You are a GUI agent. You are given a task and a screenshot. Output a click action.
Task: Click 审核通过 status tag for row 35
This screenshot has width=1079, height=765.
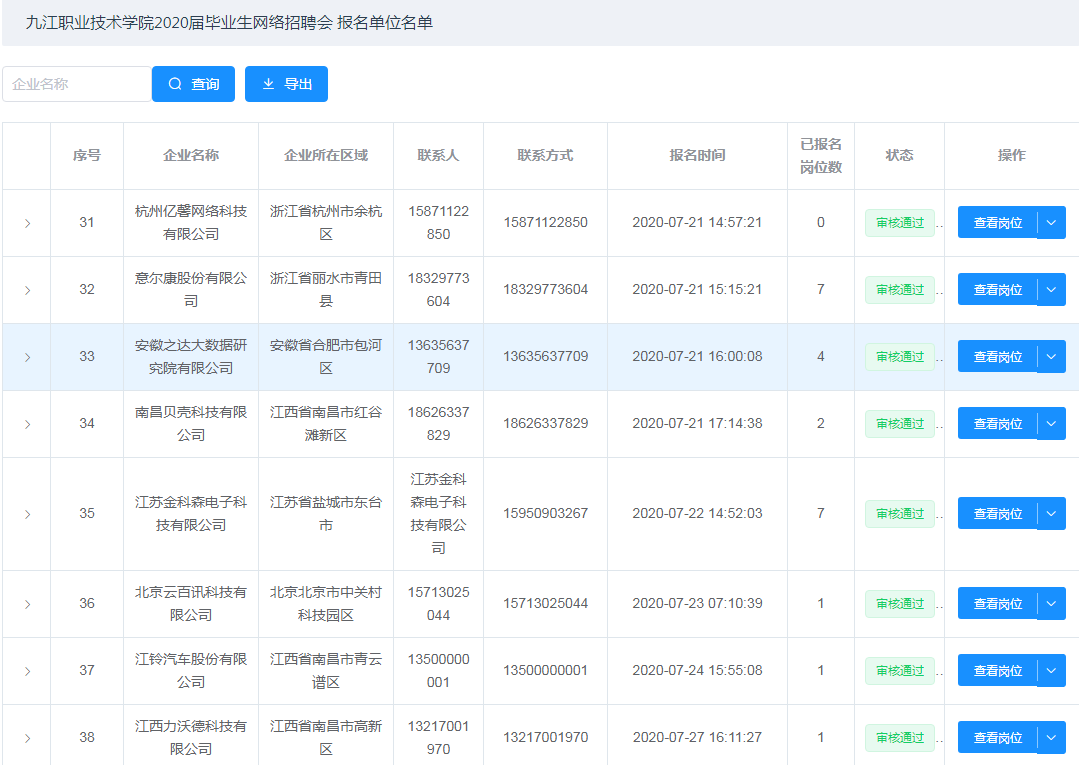899,513
